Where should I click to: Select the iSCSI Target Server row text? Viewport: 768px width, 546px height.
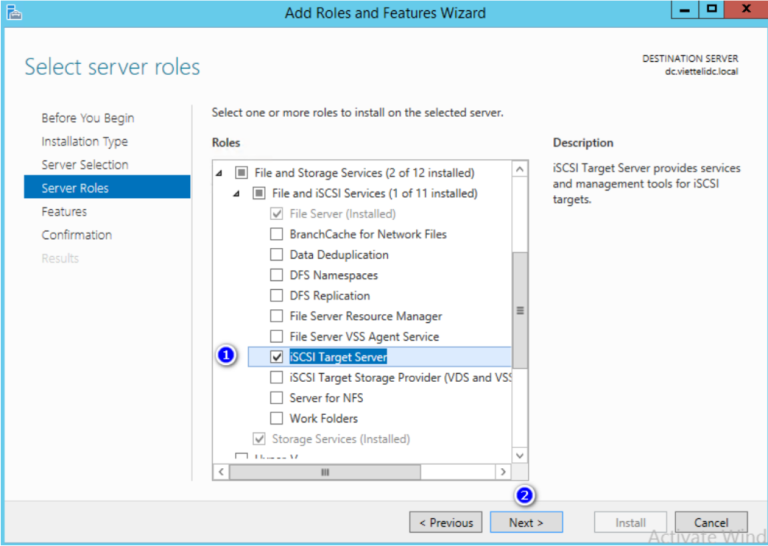(x=338, y=357)
